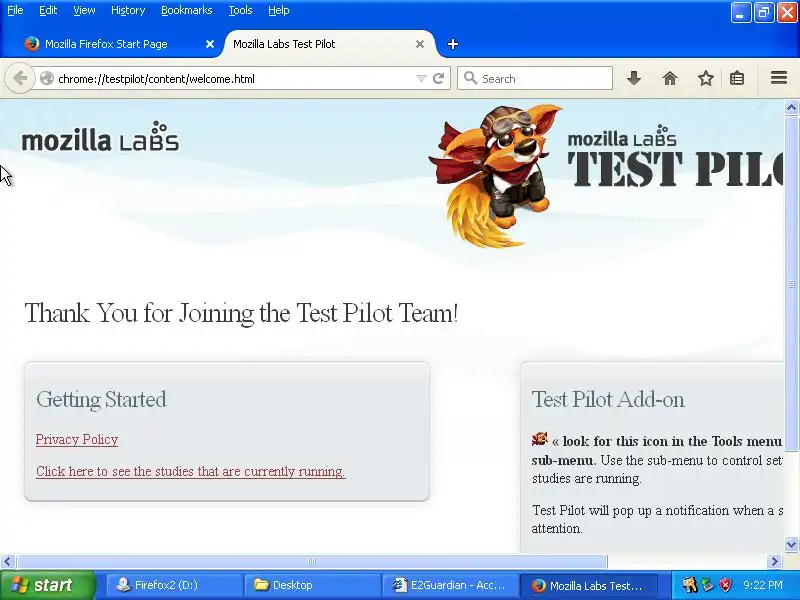Click the Thank You for Joining heading
The image size is (800, 600).
click(x=241, y=313)
